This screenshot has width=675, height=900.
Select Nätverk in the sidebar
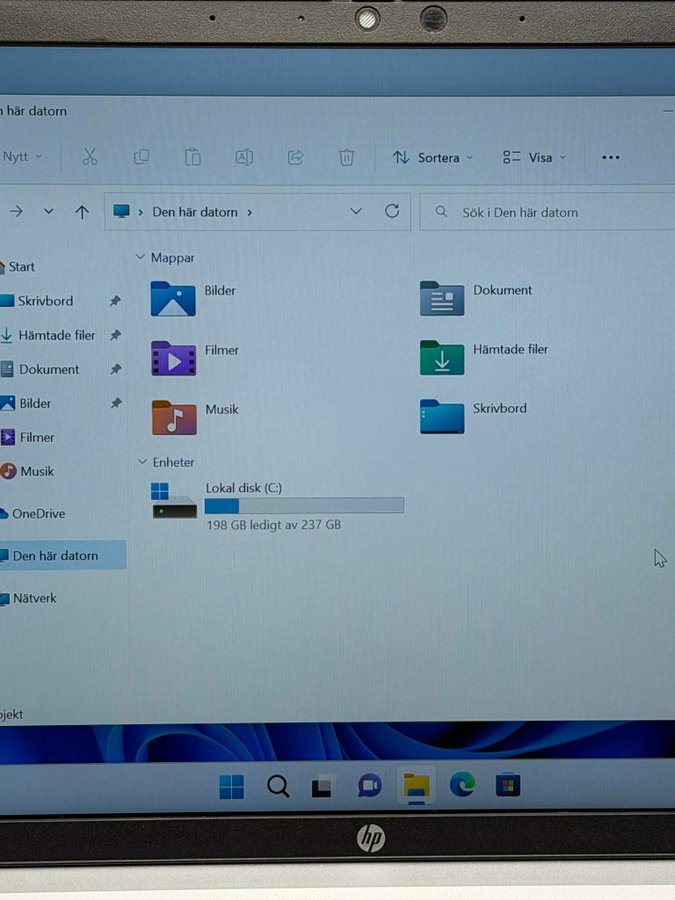point(34,598)
